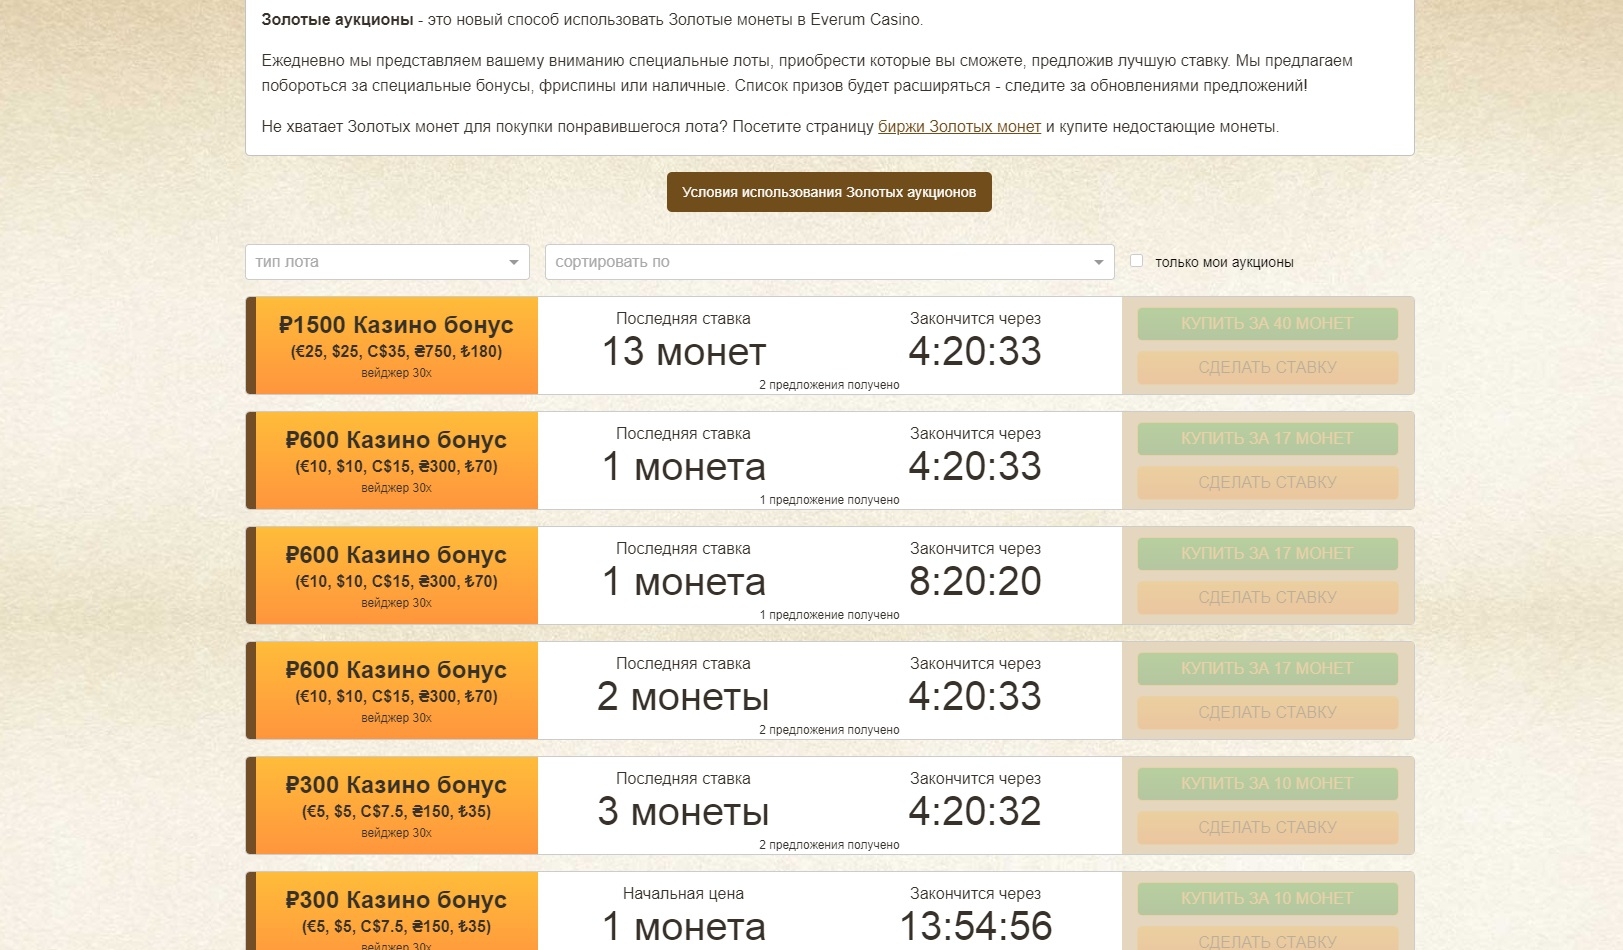Buy ₽600 lot with 1 монета ending 4:20:33
Viewport: 1623px width, 950px height.
tap(1267, 439)
